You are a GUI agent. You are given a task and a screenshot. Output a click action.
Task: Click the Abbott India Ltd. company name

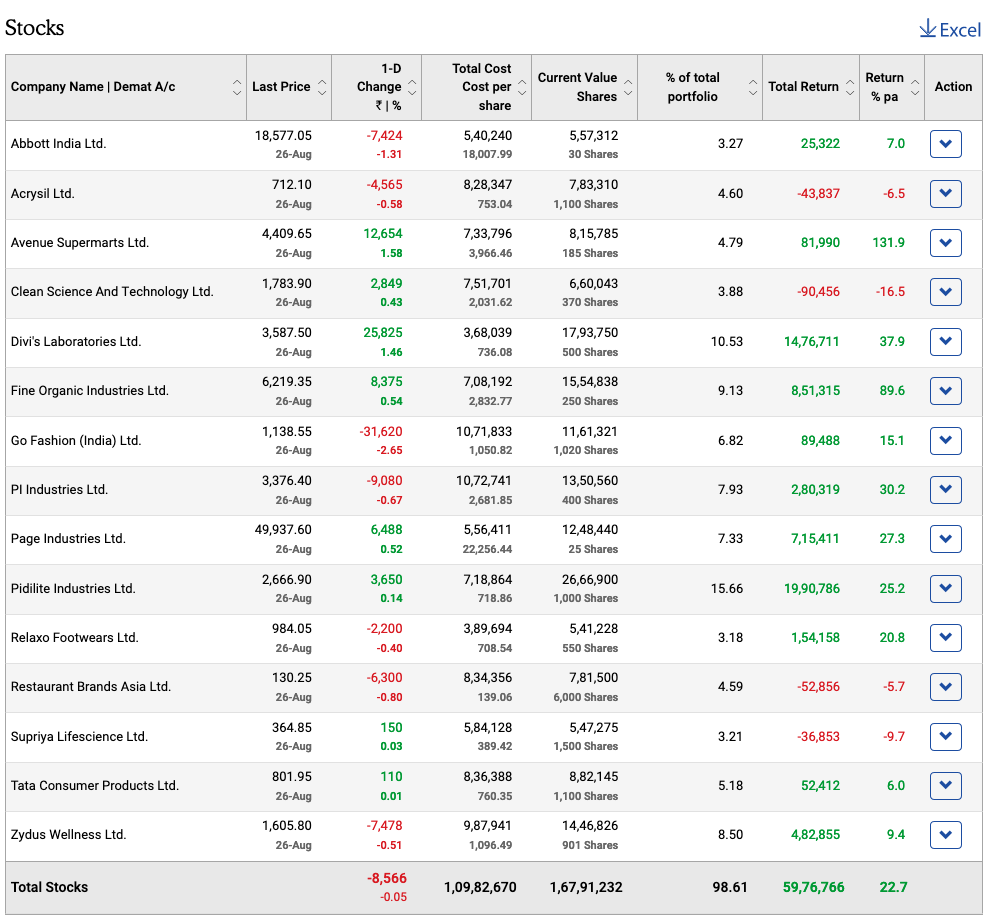point(58,144)
